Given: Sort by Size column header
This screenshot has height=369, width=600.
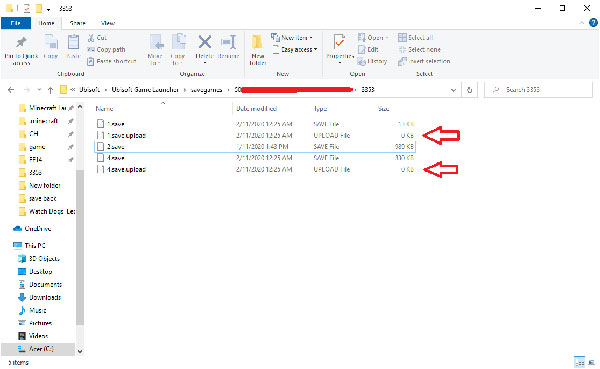Looking at the screenshot, I should (x=383, y=109).
